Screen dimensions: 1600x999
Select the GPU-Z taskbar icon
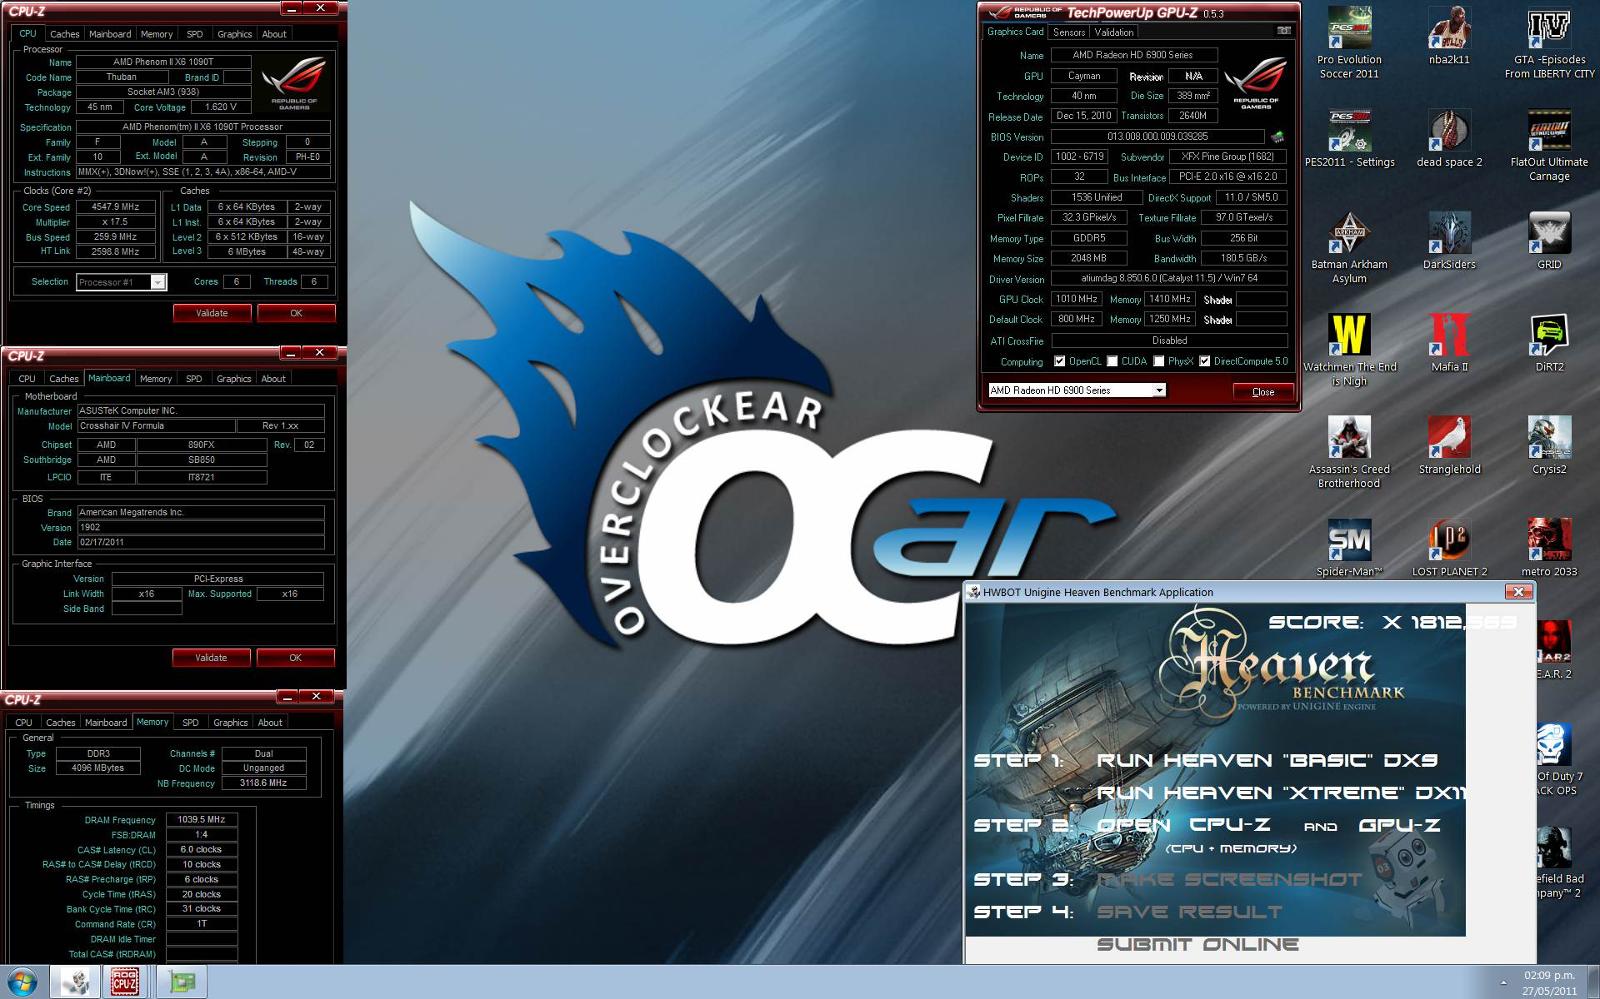click(x=182, y=981)
